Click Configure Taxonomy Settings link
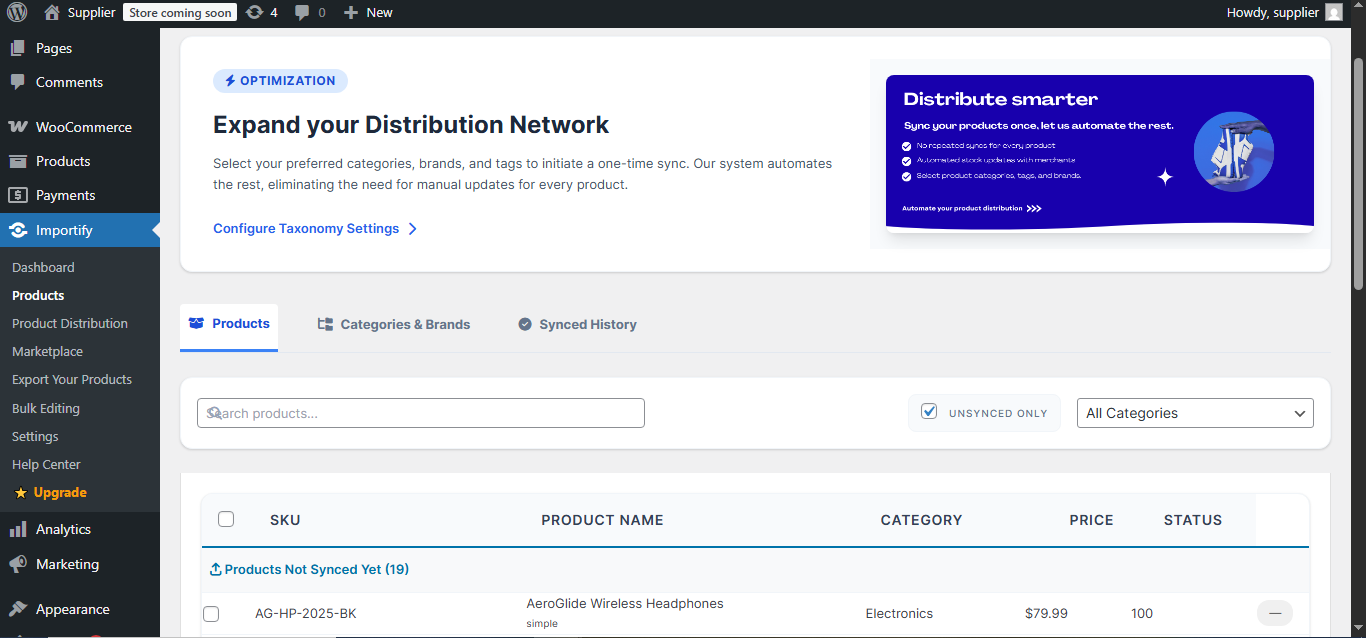This screenshot has width=1366, height=638. [306, 229]
